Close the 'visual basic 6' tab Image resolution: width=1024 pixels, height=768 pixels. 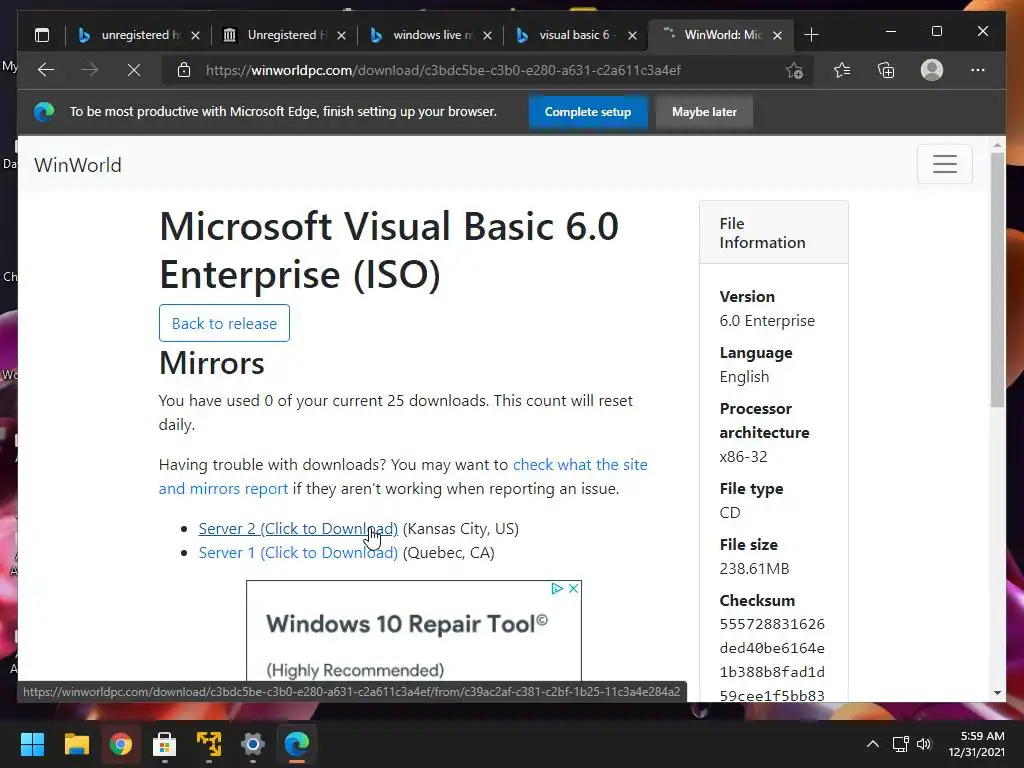[632, 35]
